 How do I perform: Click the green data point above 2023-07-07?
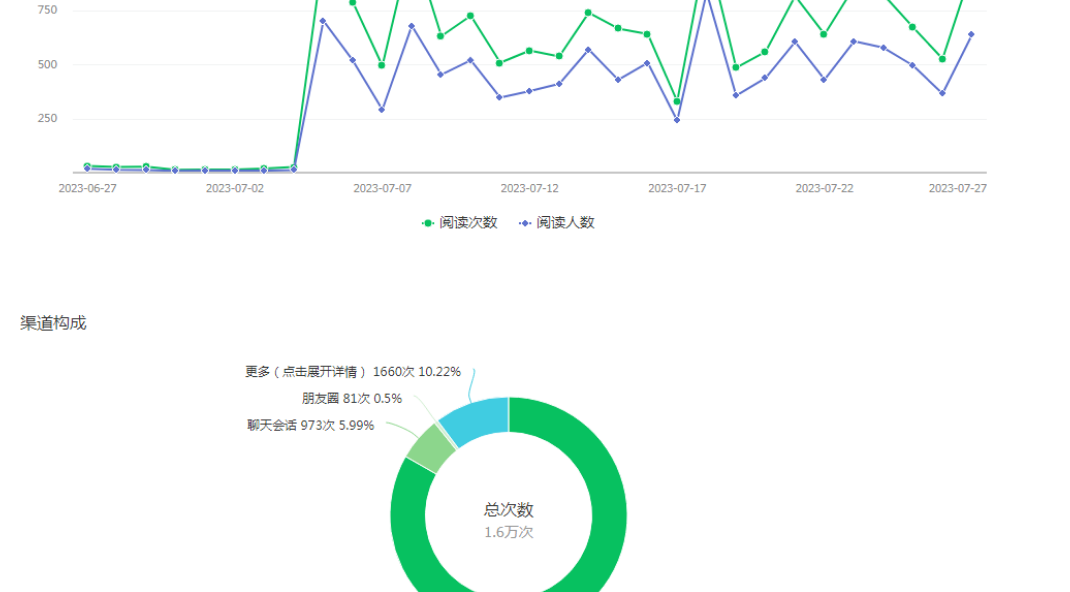(x=381, y=65)
